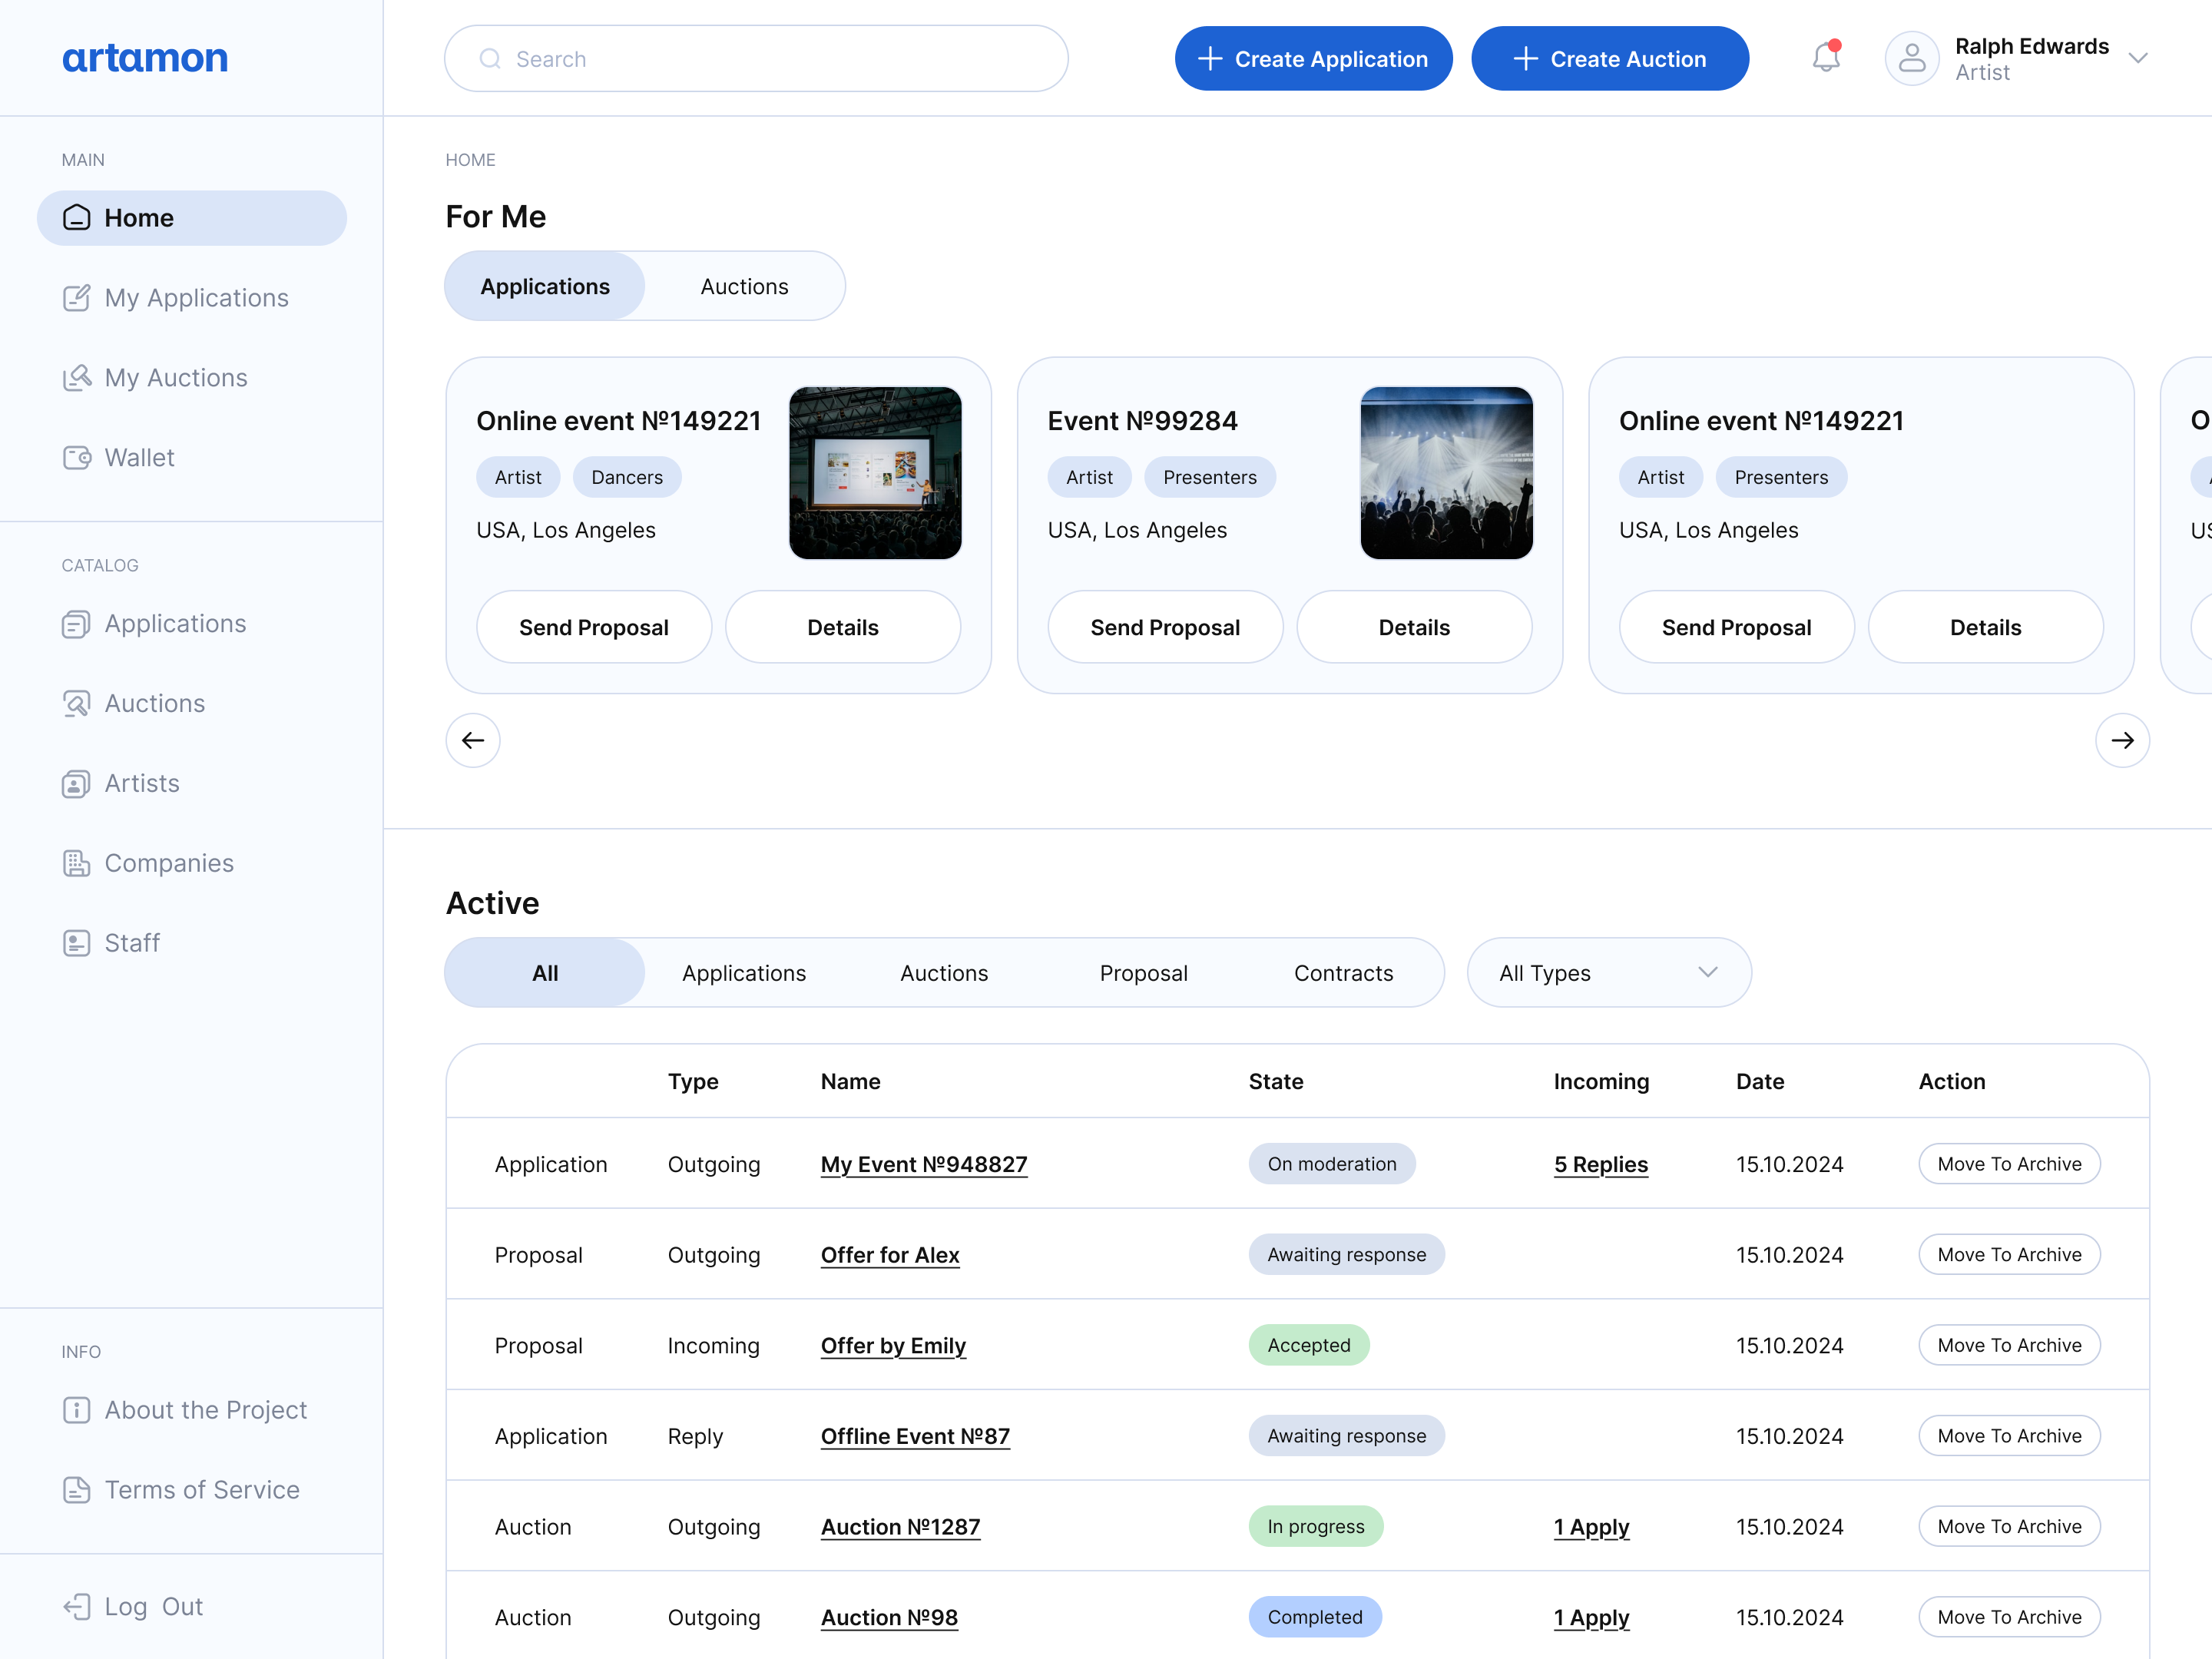Expand the Ralph Edwards account menu chevron

click(x=2138, y=58)
